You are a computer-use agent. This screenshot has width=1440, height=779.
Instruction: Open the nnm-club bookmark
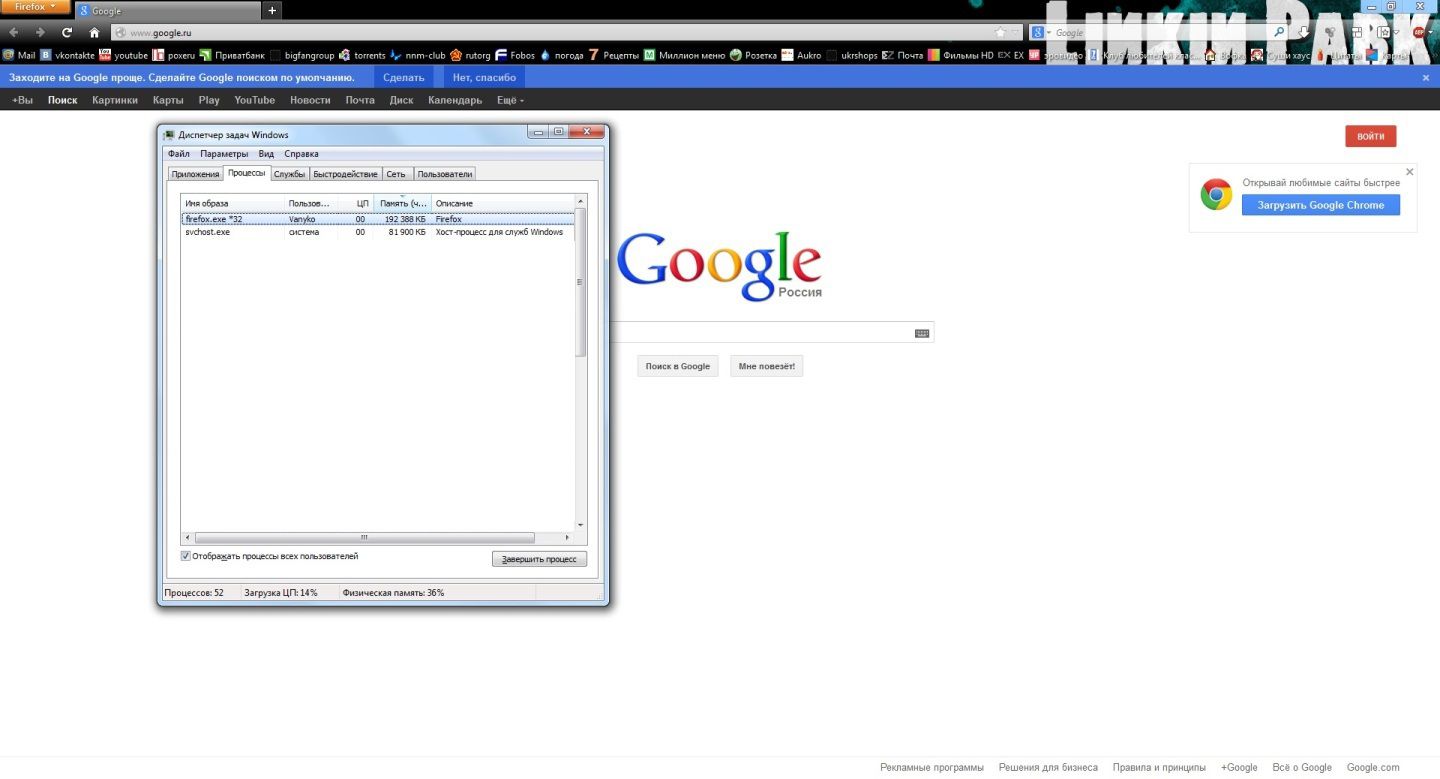[x=417, y=55]
